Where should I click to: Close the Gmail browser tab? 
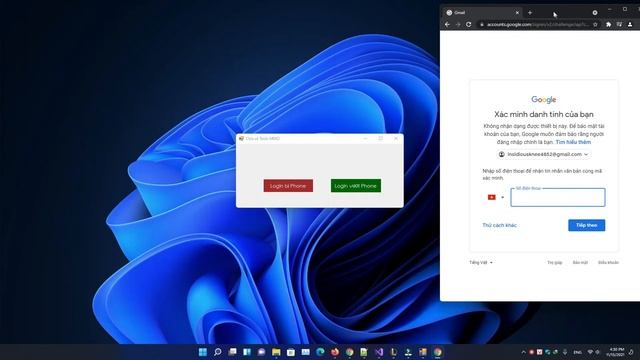click(x=517, y=13)
